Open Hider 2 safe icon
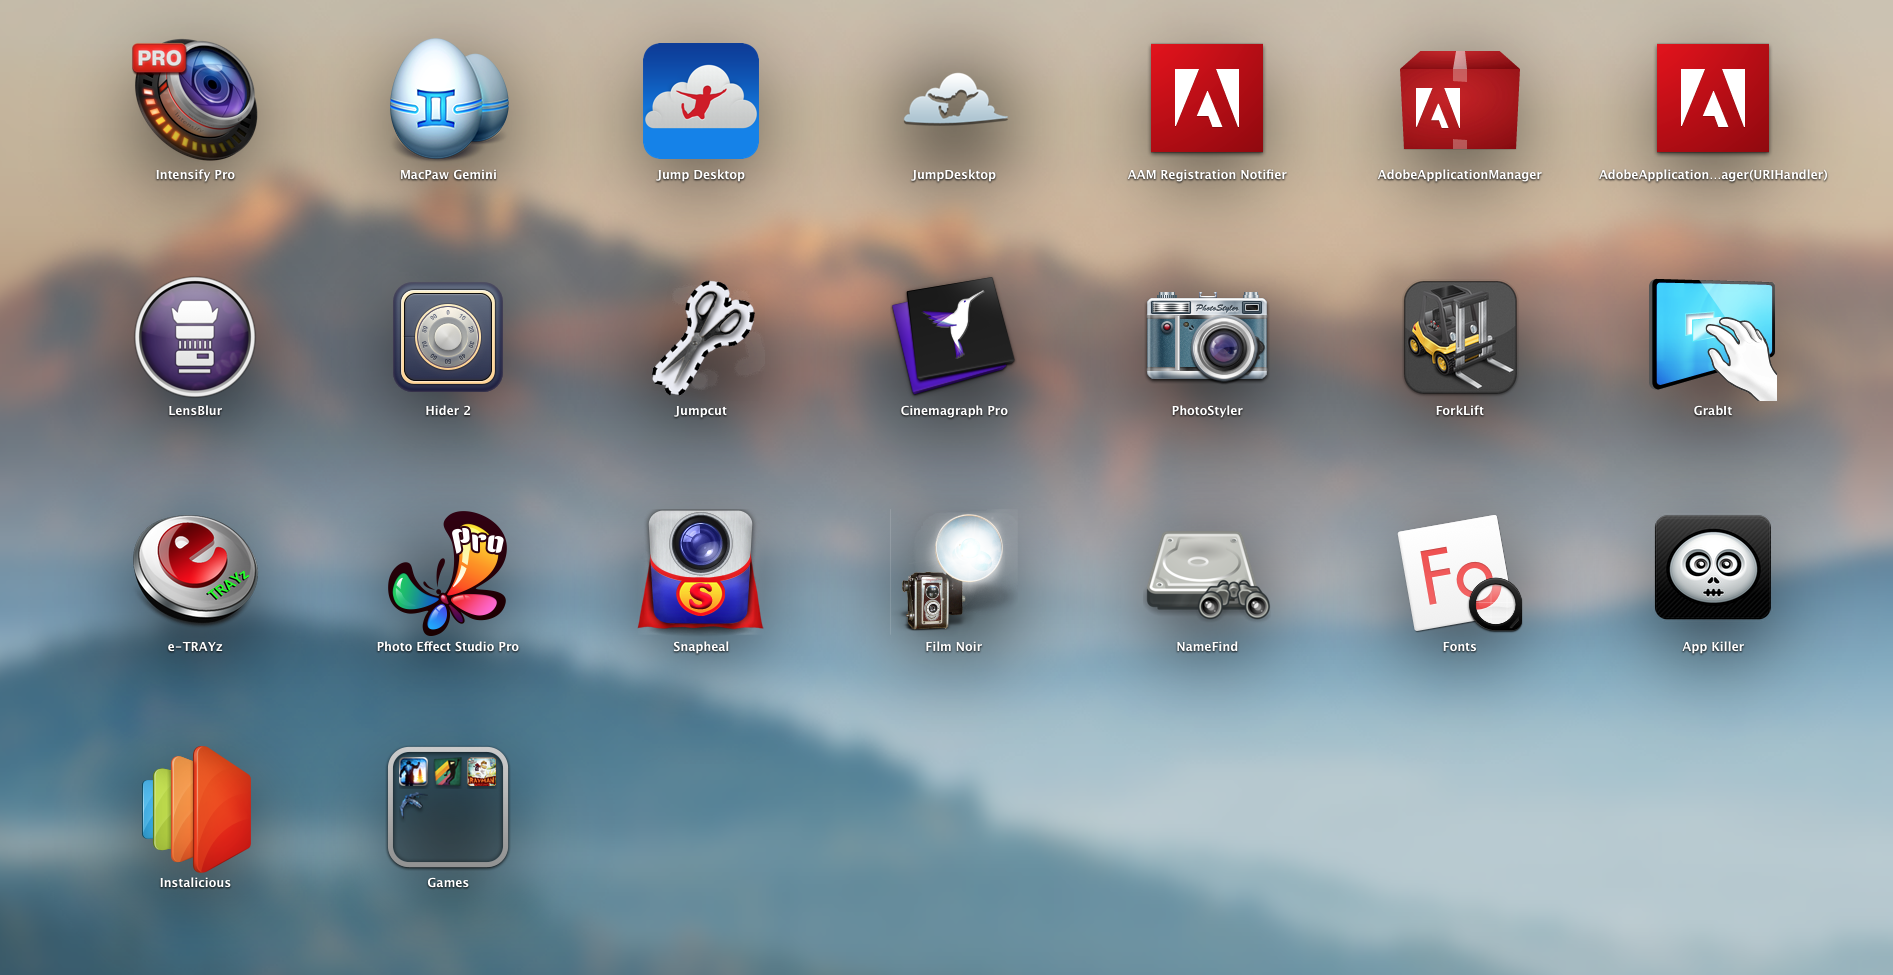 click(448, 337)
